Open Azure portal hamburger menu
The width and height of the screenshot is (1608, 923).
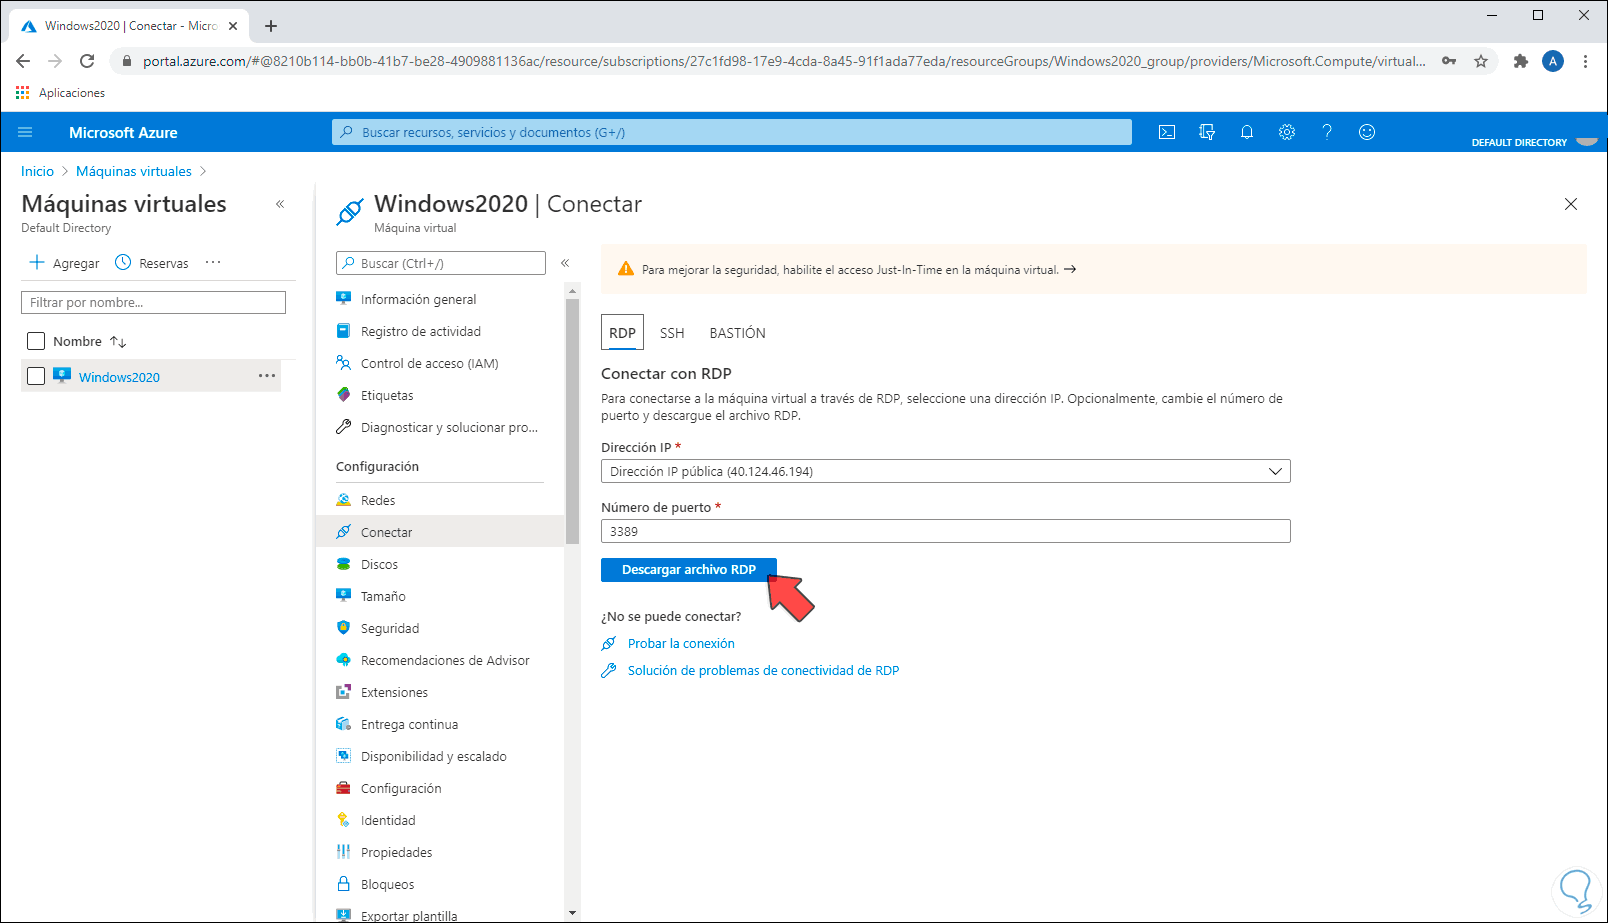(x=26, y=132)
